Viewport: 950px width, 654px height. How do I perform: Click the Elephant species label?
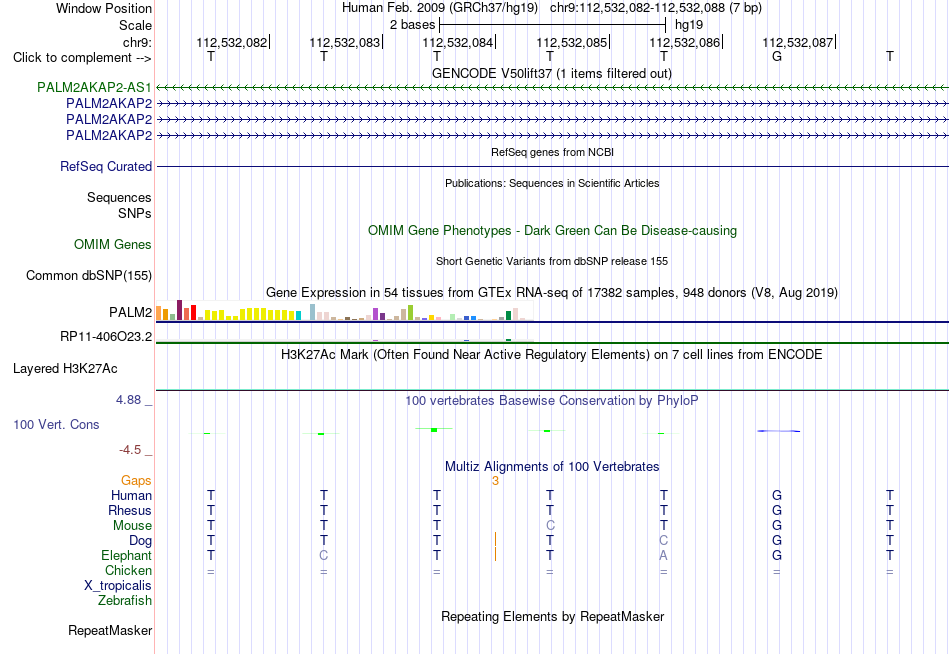pyautogui.click(x=127, y=556)
